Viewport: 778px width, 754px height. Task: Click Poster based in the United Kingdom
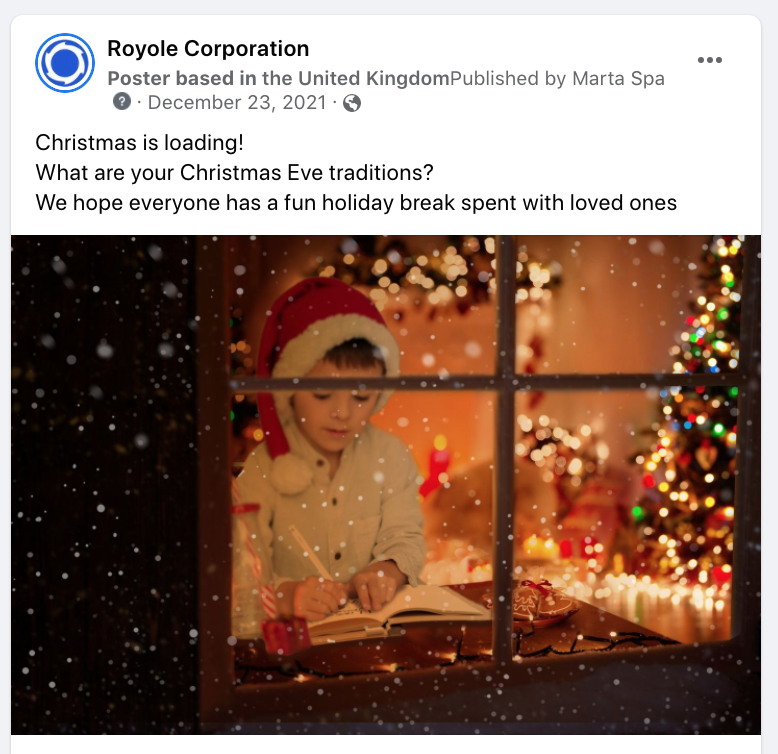click(x=278, y=78)
